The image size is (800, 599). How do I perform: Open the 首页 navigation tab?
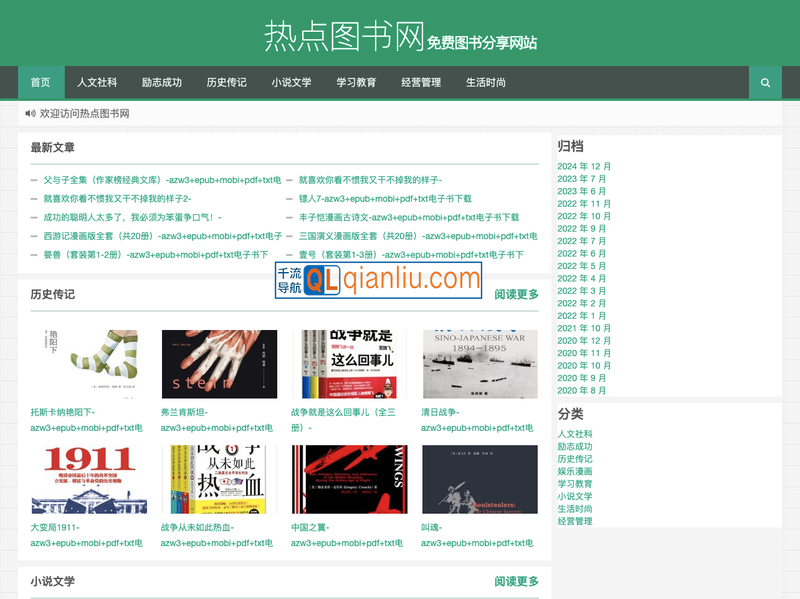coord(39,83)
